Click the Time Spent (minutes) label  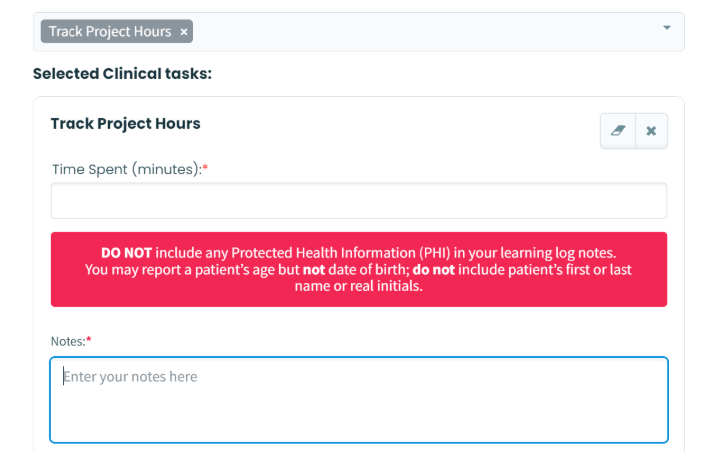click(126, 169)
